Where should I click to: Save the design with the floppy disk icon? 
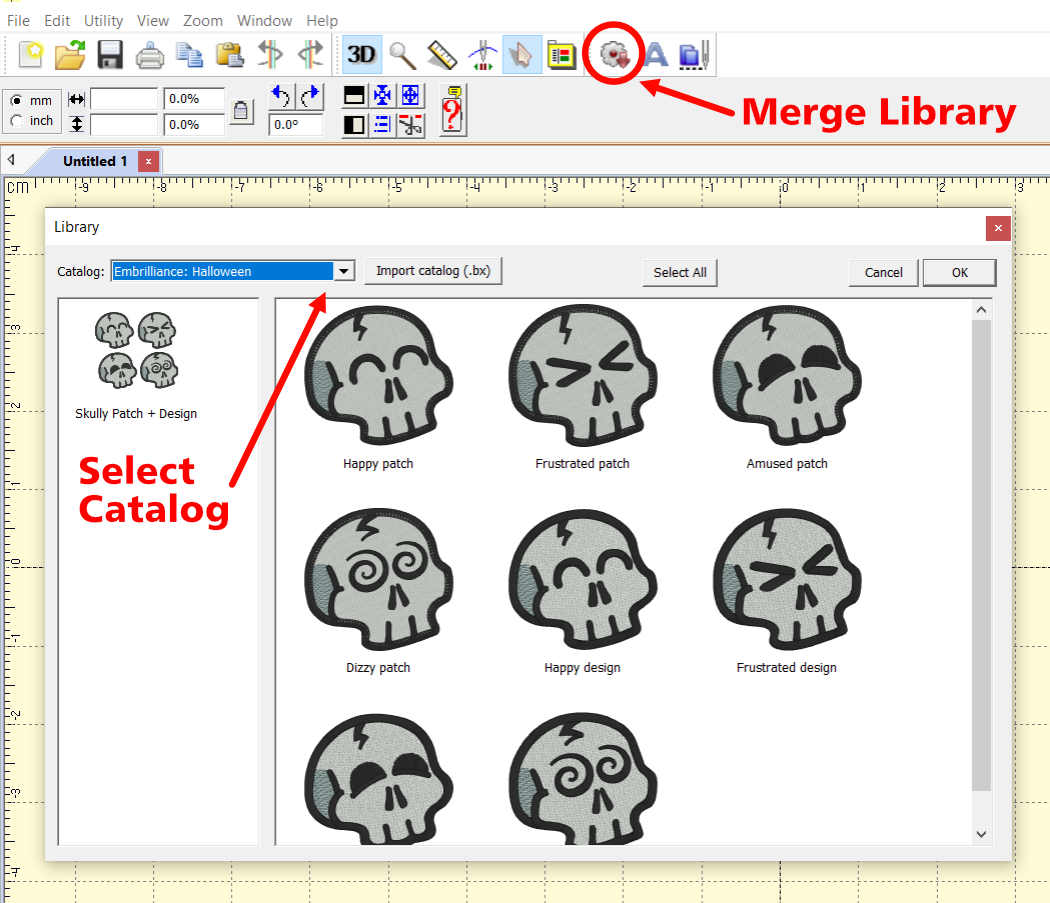pos(109,54)
